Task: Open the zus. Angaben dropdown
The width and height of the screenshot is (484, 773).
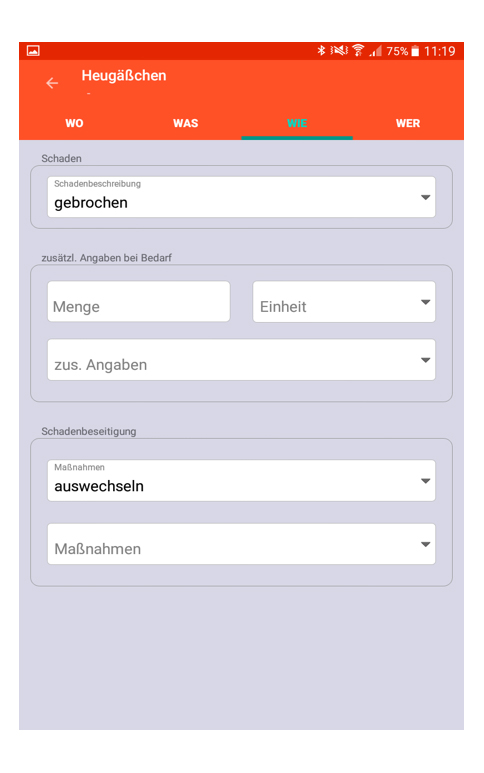Action: pos(242,359)
